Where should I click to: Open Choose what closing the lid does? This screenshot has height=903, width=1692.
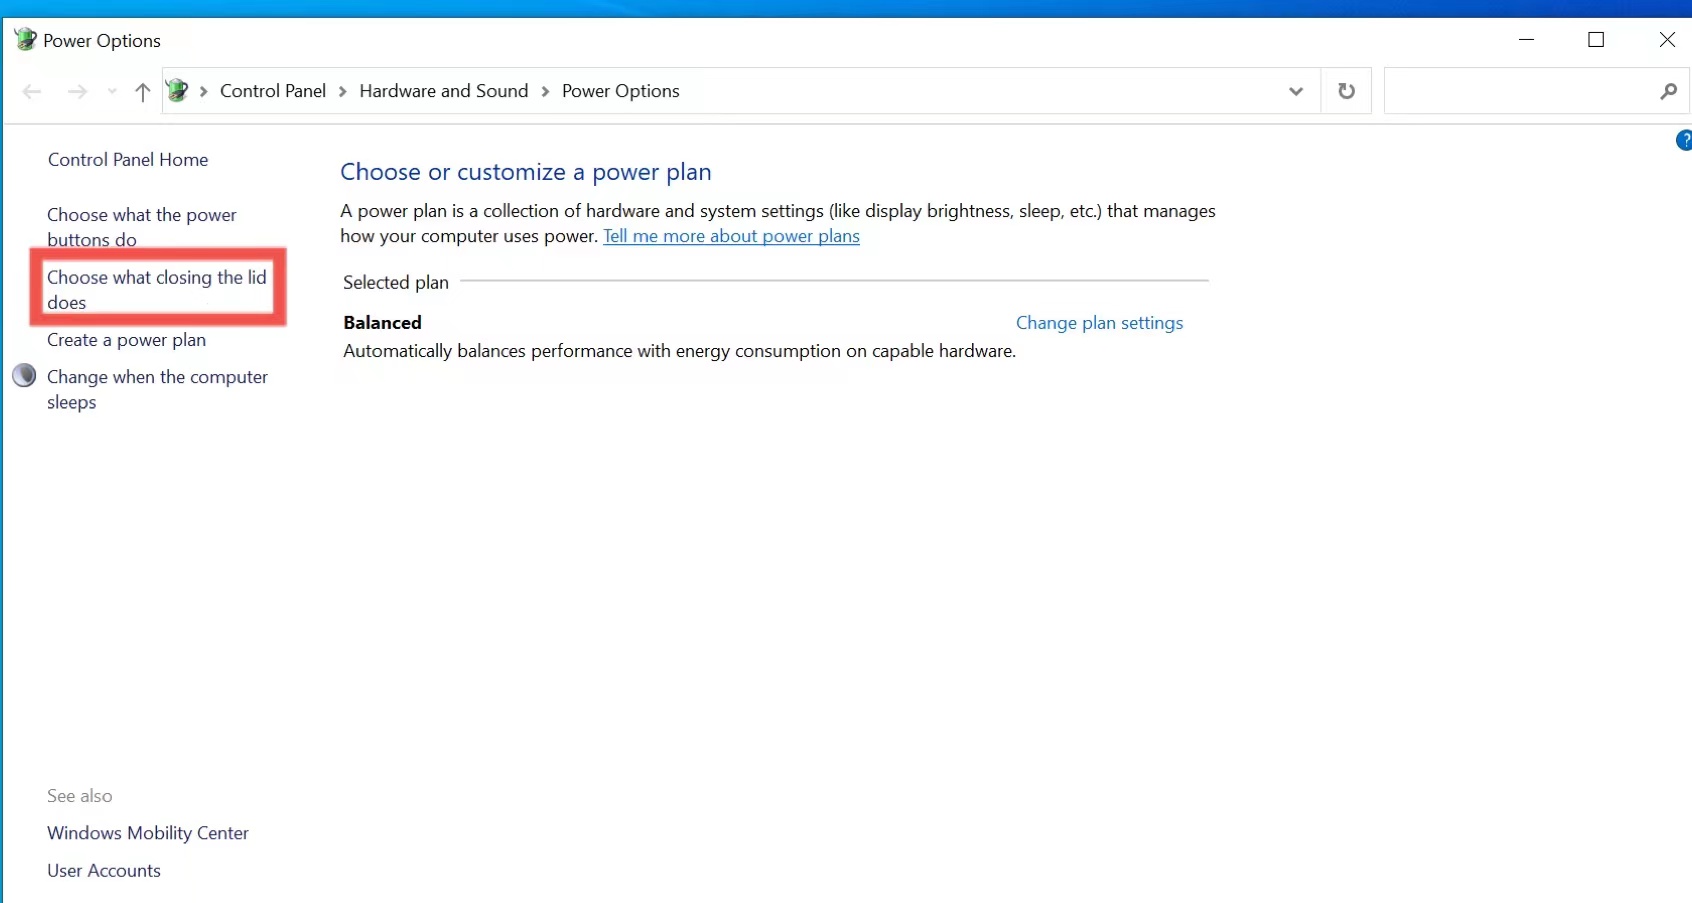pyautogui.click(x=156, y=289)
